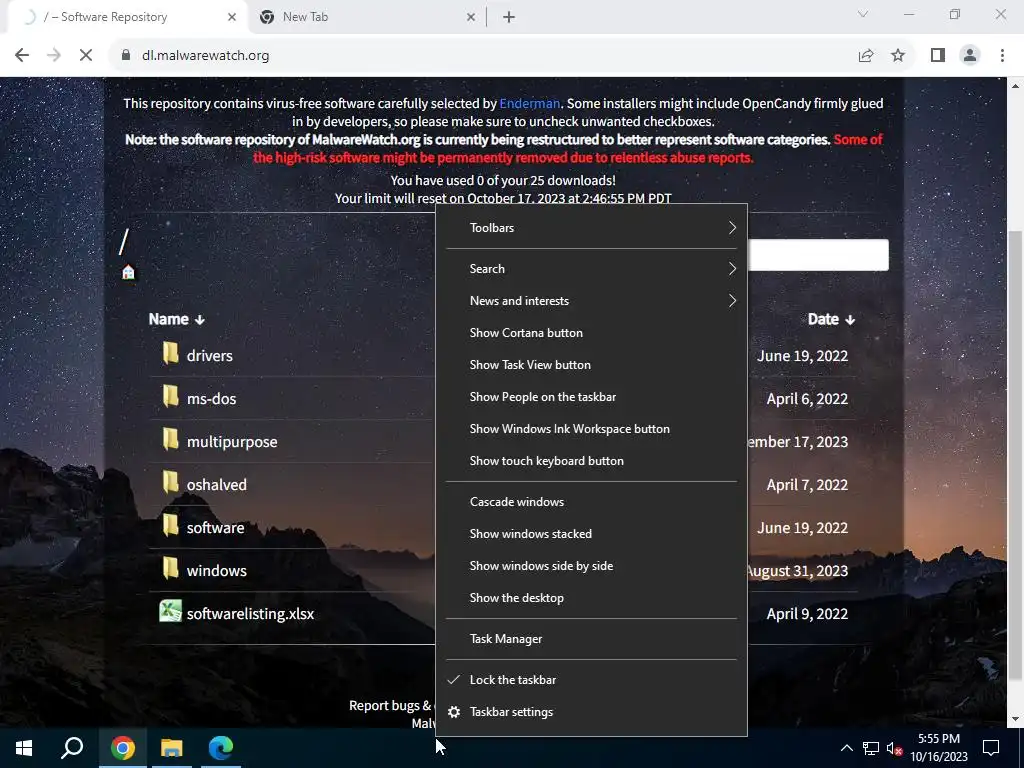Click the windows folder icon
The width and height of the screenshot is (1024, 768).
[x=170, y=569]
